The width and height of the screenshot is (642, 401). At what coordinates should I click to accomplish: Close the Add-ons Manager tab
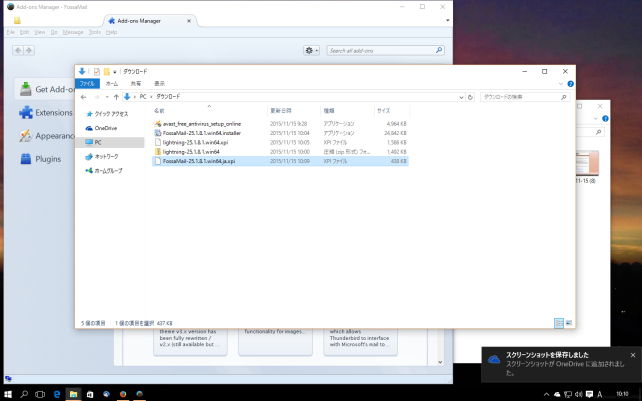click(189, 20)
